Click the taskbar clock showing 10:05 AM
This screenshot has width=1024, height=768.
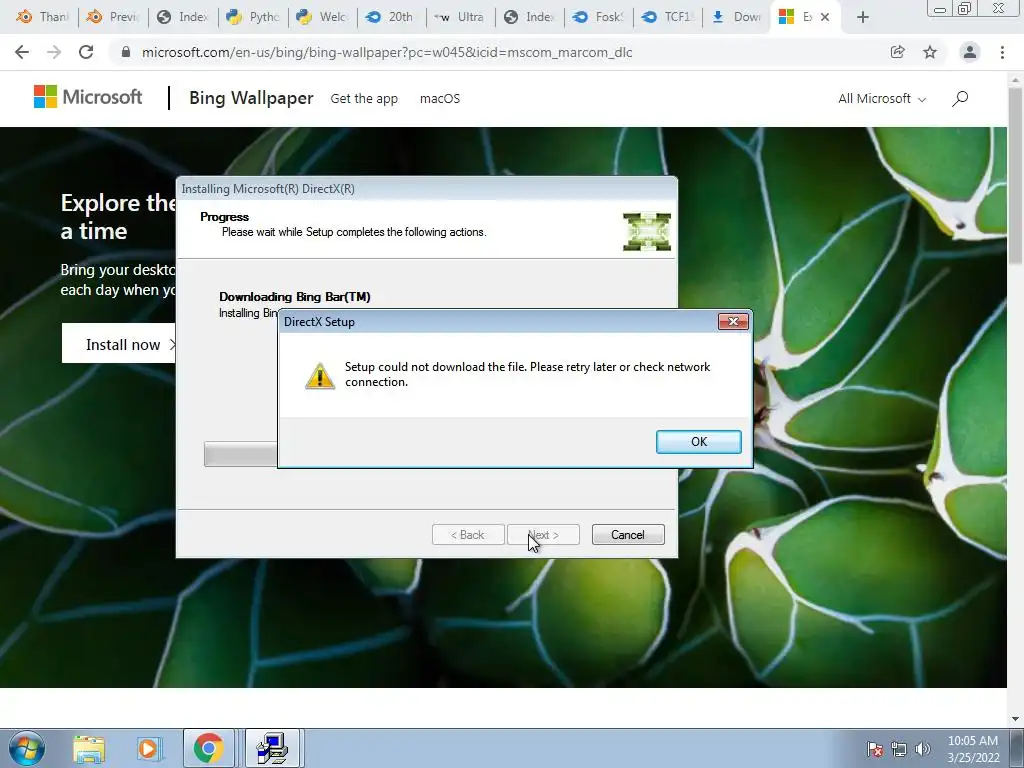[x=973, y=749]
